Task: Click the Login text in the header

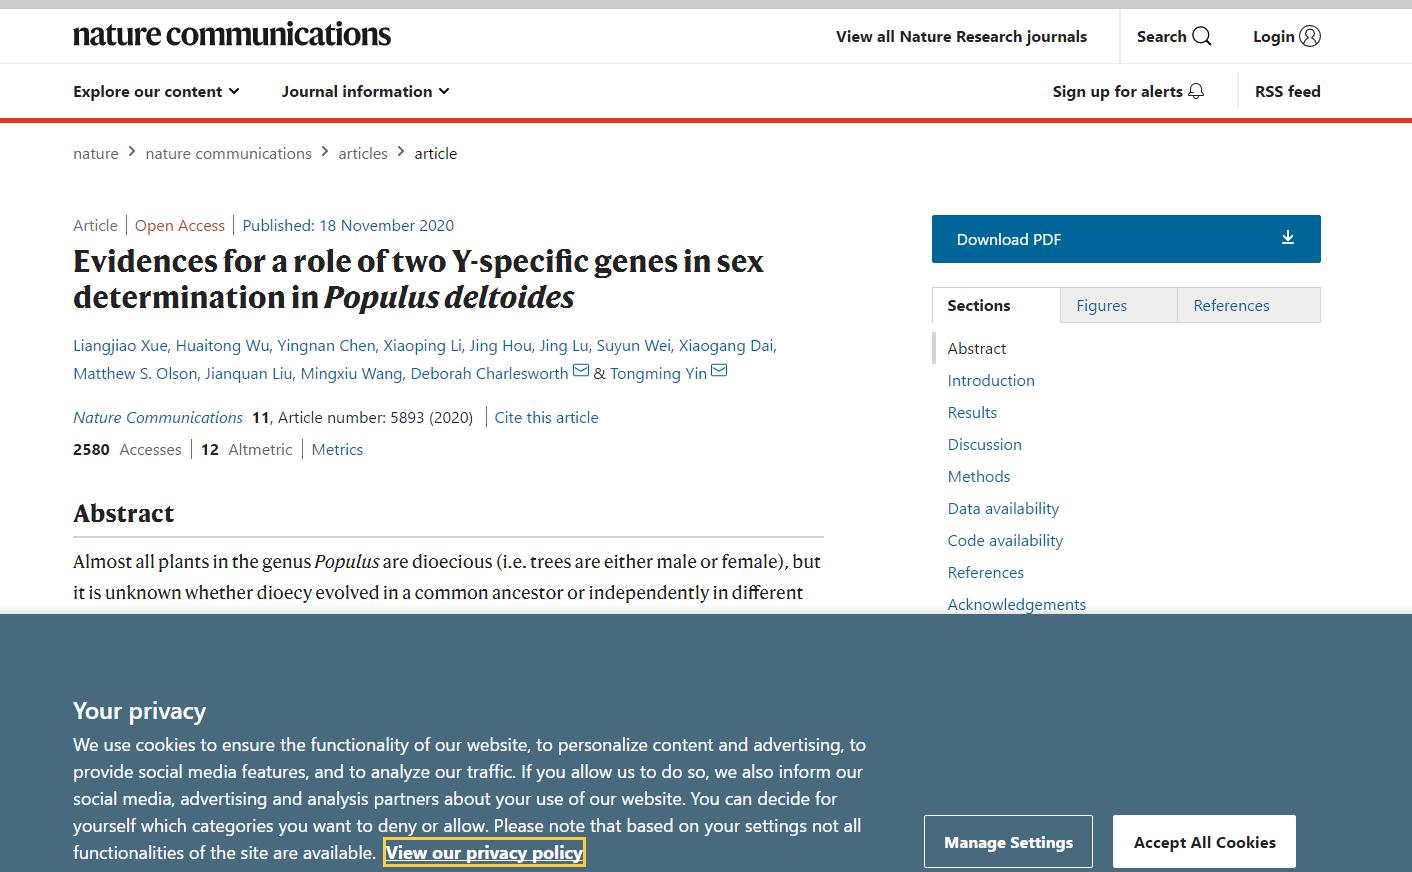Action: pos(1274,37)
